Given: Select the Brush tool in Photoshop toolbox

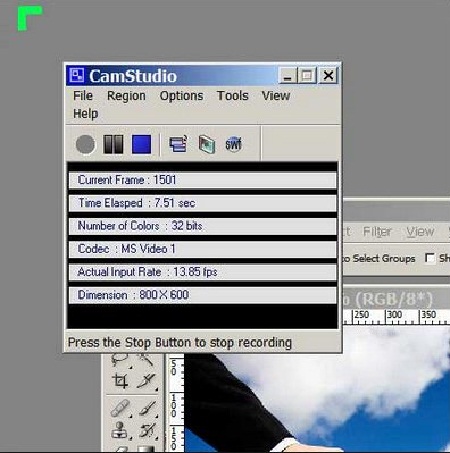Looking at the screenshot, I should click(147, 408).
